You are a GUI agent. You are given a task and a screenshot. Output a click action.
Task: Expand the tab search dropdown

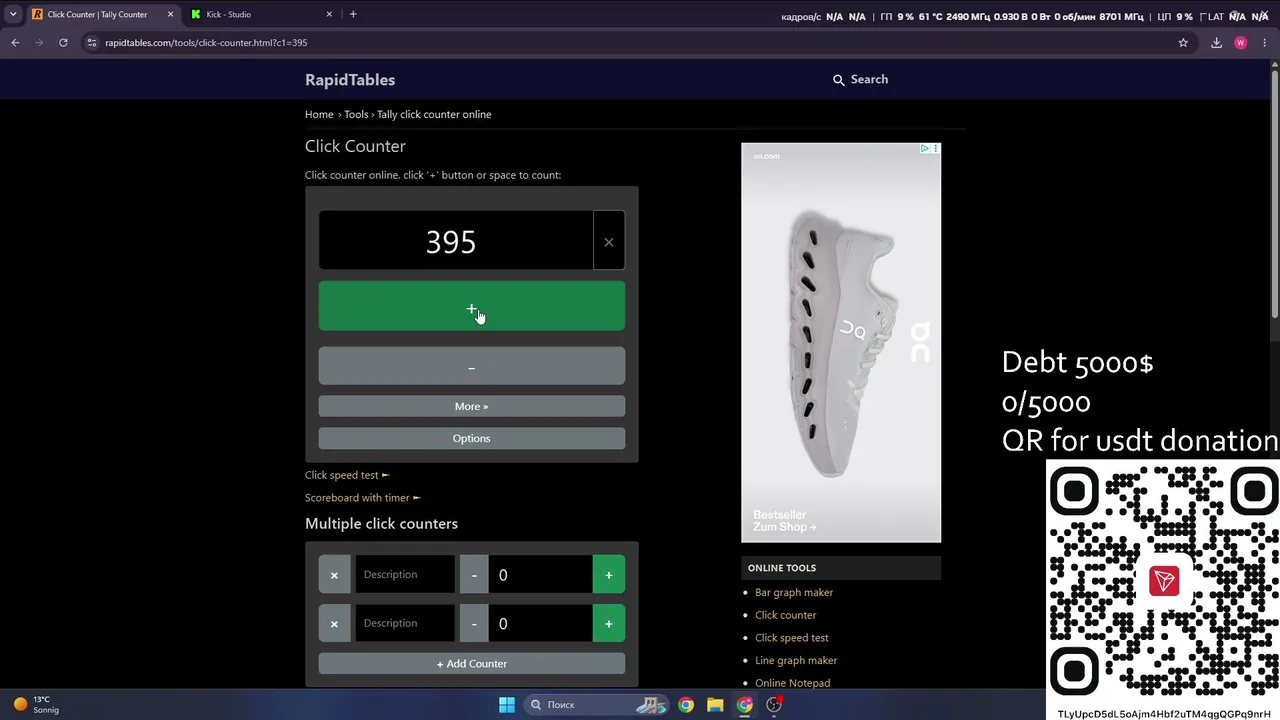(13, 14)
